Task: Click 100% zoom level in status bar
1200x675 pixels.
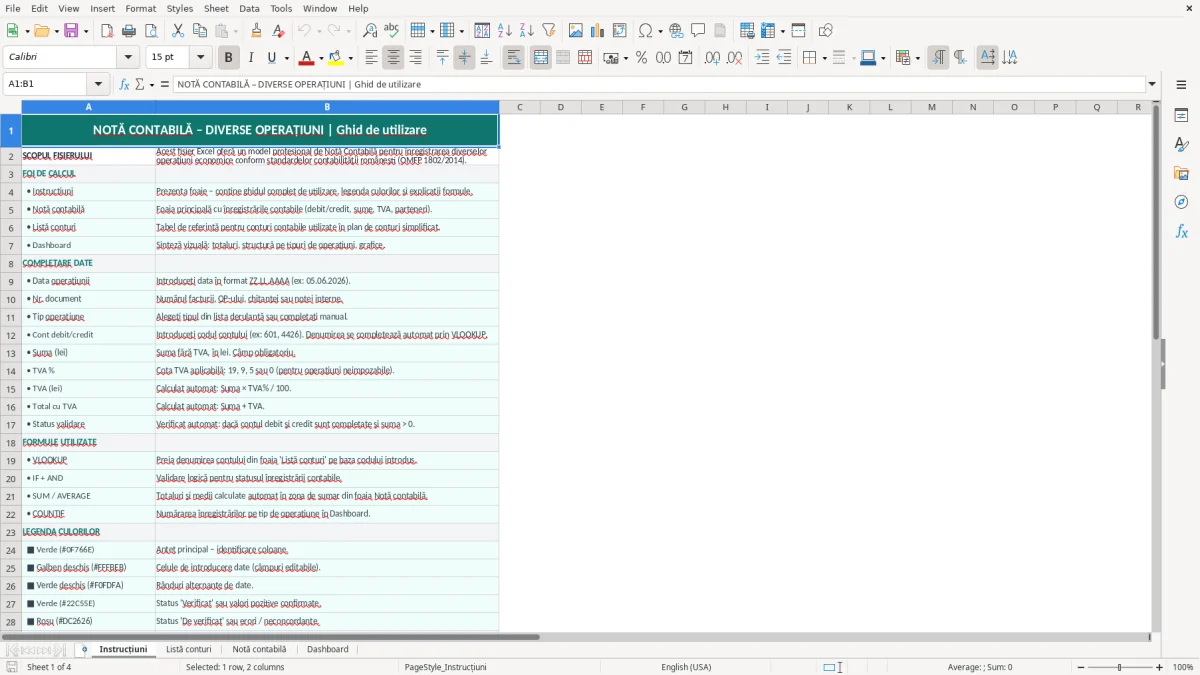Action: 1183,667
